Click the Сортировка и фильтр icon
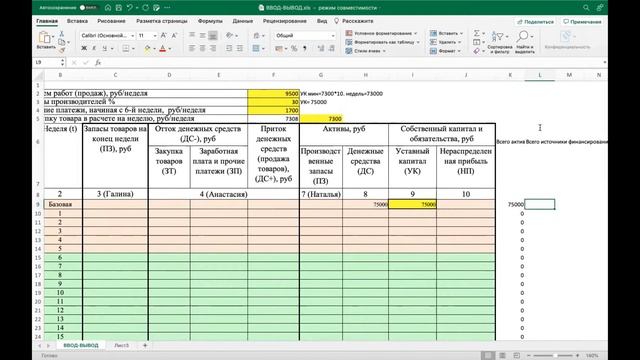 tap(500, 42)
